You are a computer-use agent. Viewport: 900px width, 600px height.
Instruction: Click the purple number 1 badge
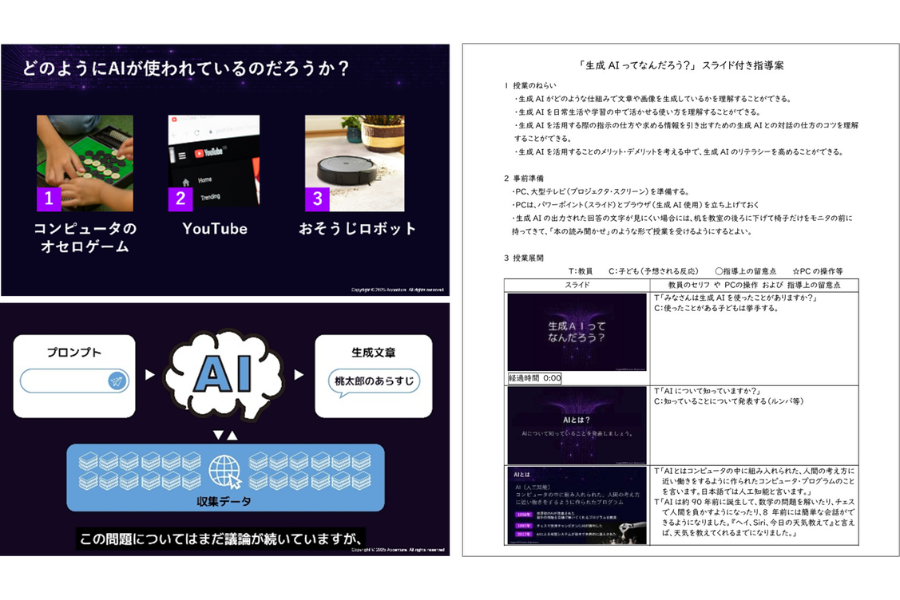pyautogui.click(x=49, y=197)
